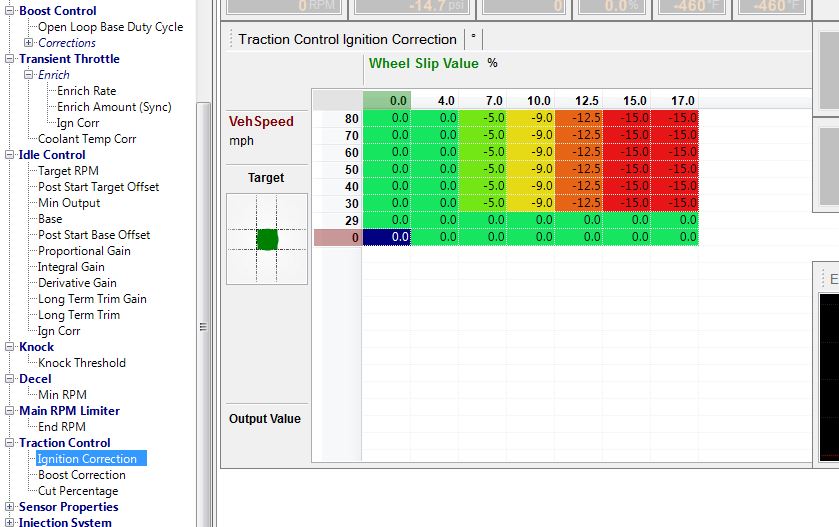The height and width of the screenshot is (527, 839).
Task: Expand the Sensor Properties node
Action: (9, 507)
